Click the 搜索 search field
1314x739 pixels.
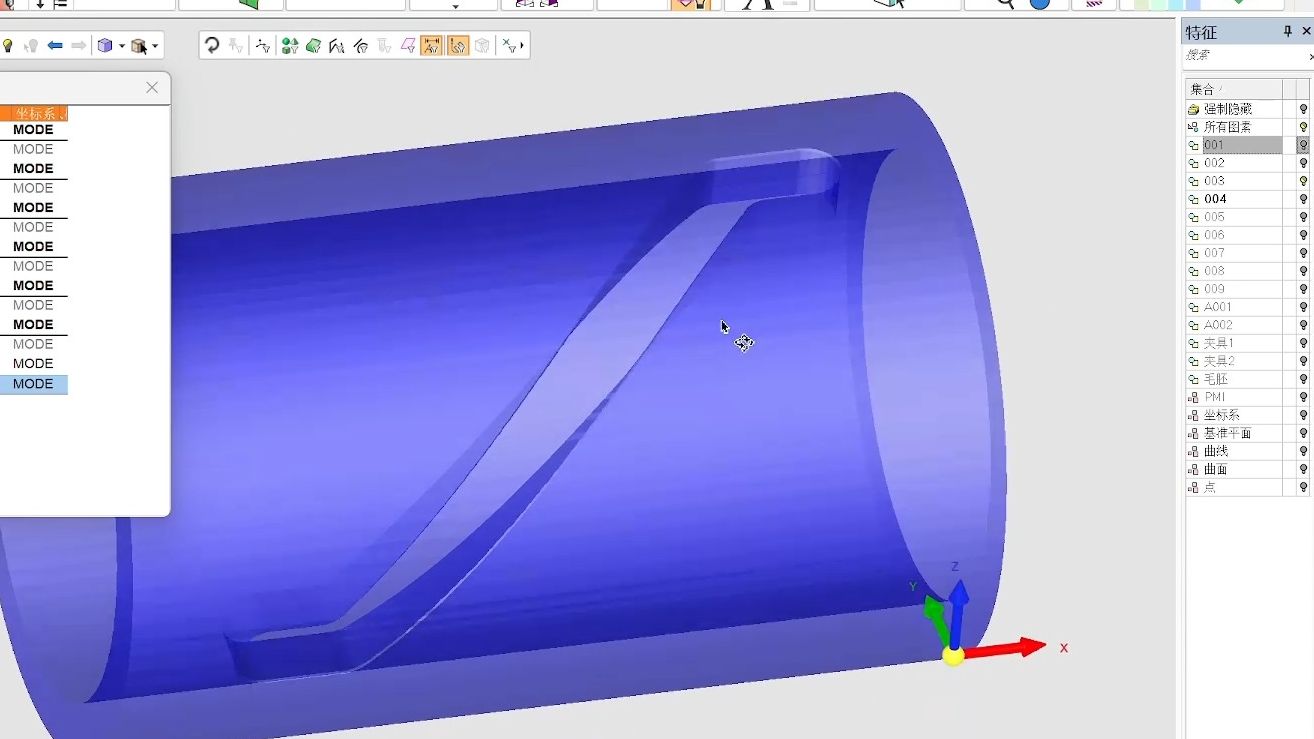1243,56
